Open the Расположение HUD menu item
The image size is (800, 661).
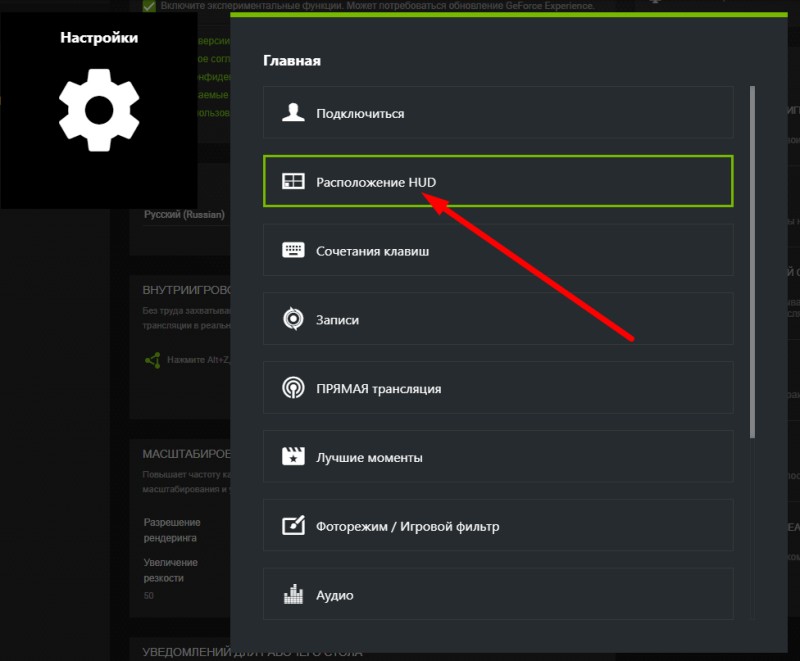click(498, 181)
